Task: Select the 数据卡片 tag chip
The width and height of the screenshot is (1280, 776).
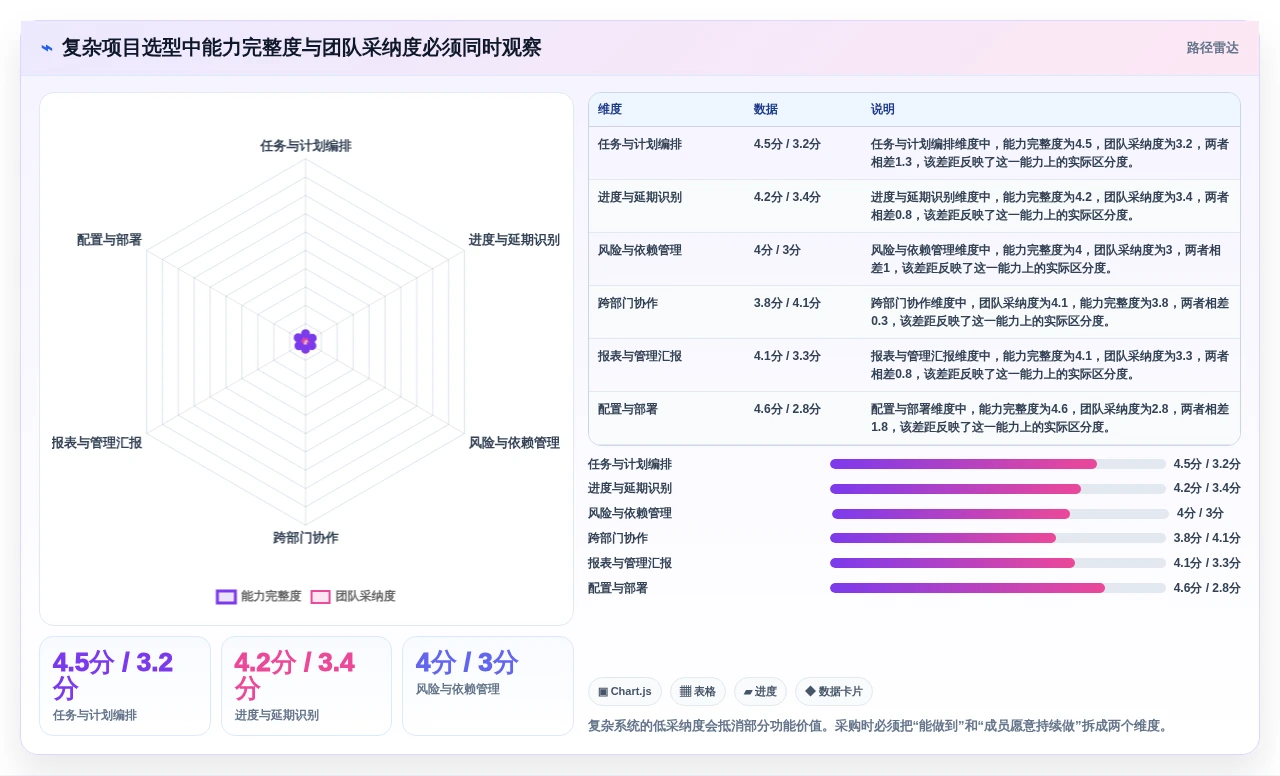Action: (834, 691)
